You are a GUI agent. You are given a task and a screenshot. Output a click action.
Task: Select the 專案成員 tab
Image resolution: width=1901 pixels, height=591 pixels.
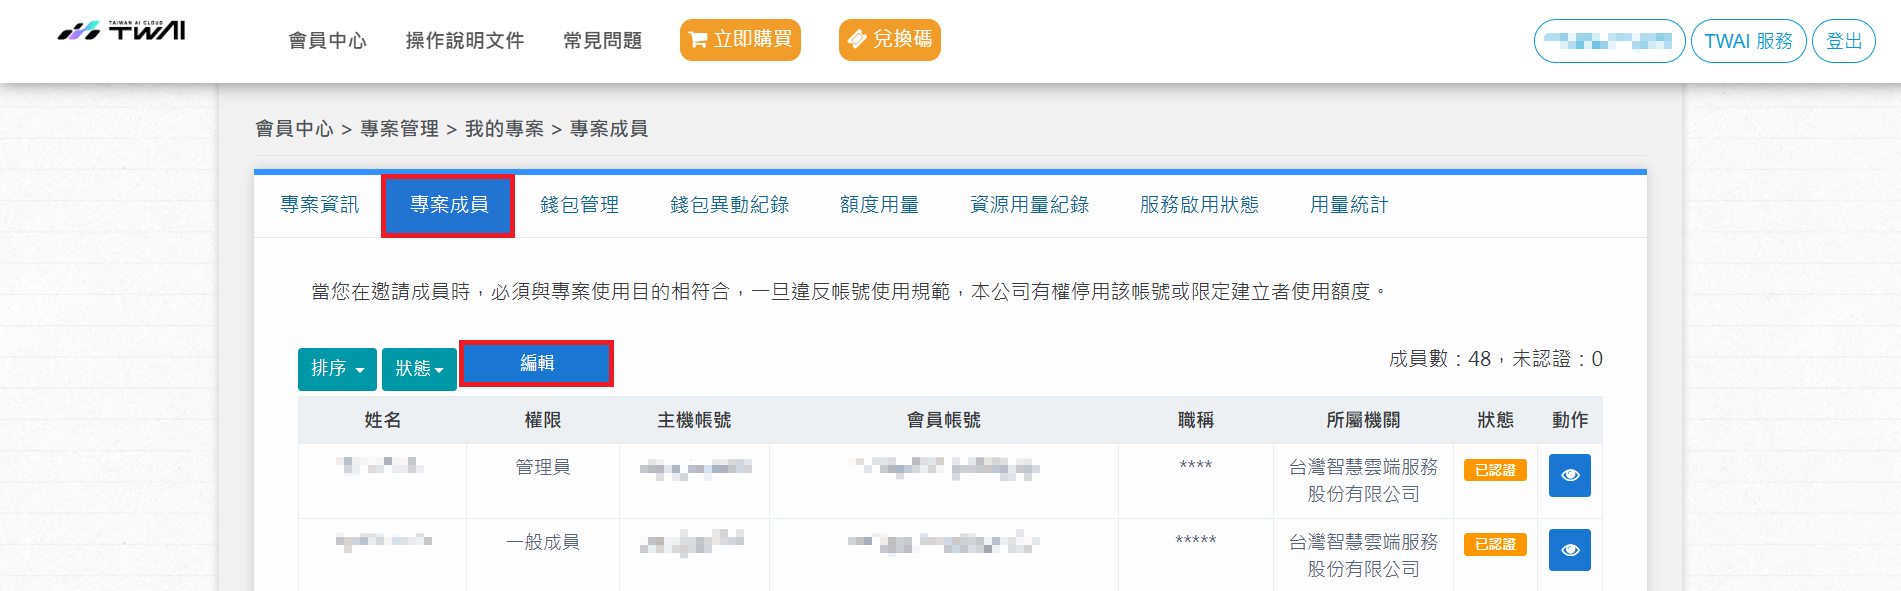point(449,205)
